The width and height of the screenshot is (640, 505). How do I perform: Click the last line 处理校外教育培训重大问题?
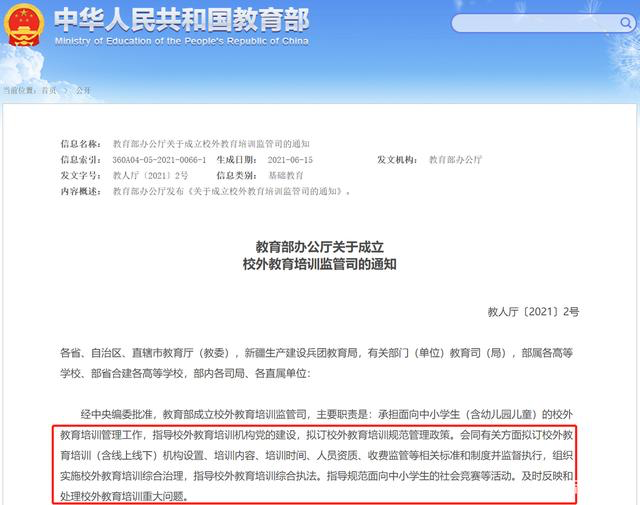[x=124, y=496]
